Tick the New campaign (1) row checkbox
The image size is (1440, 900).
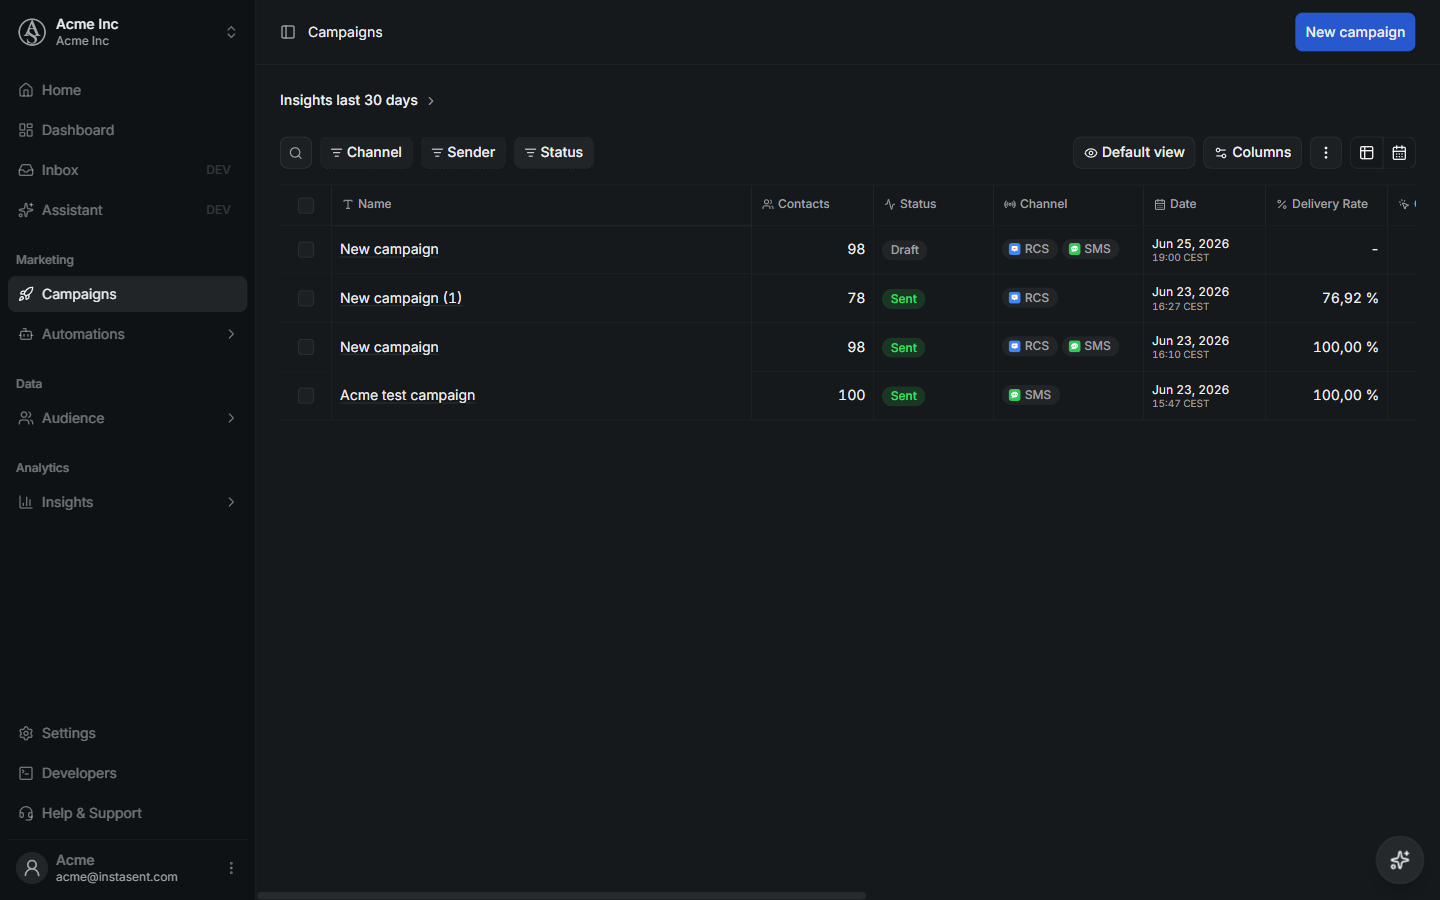click(306, 299)
